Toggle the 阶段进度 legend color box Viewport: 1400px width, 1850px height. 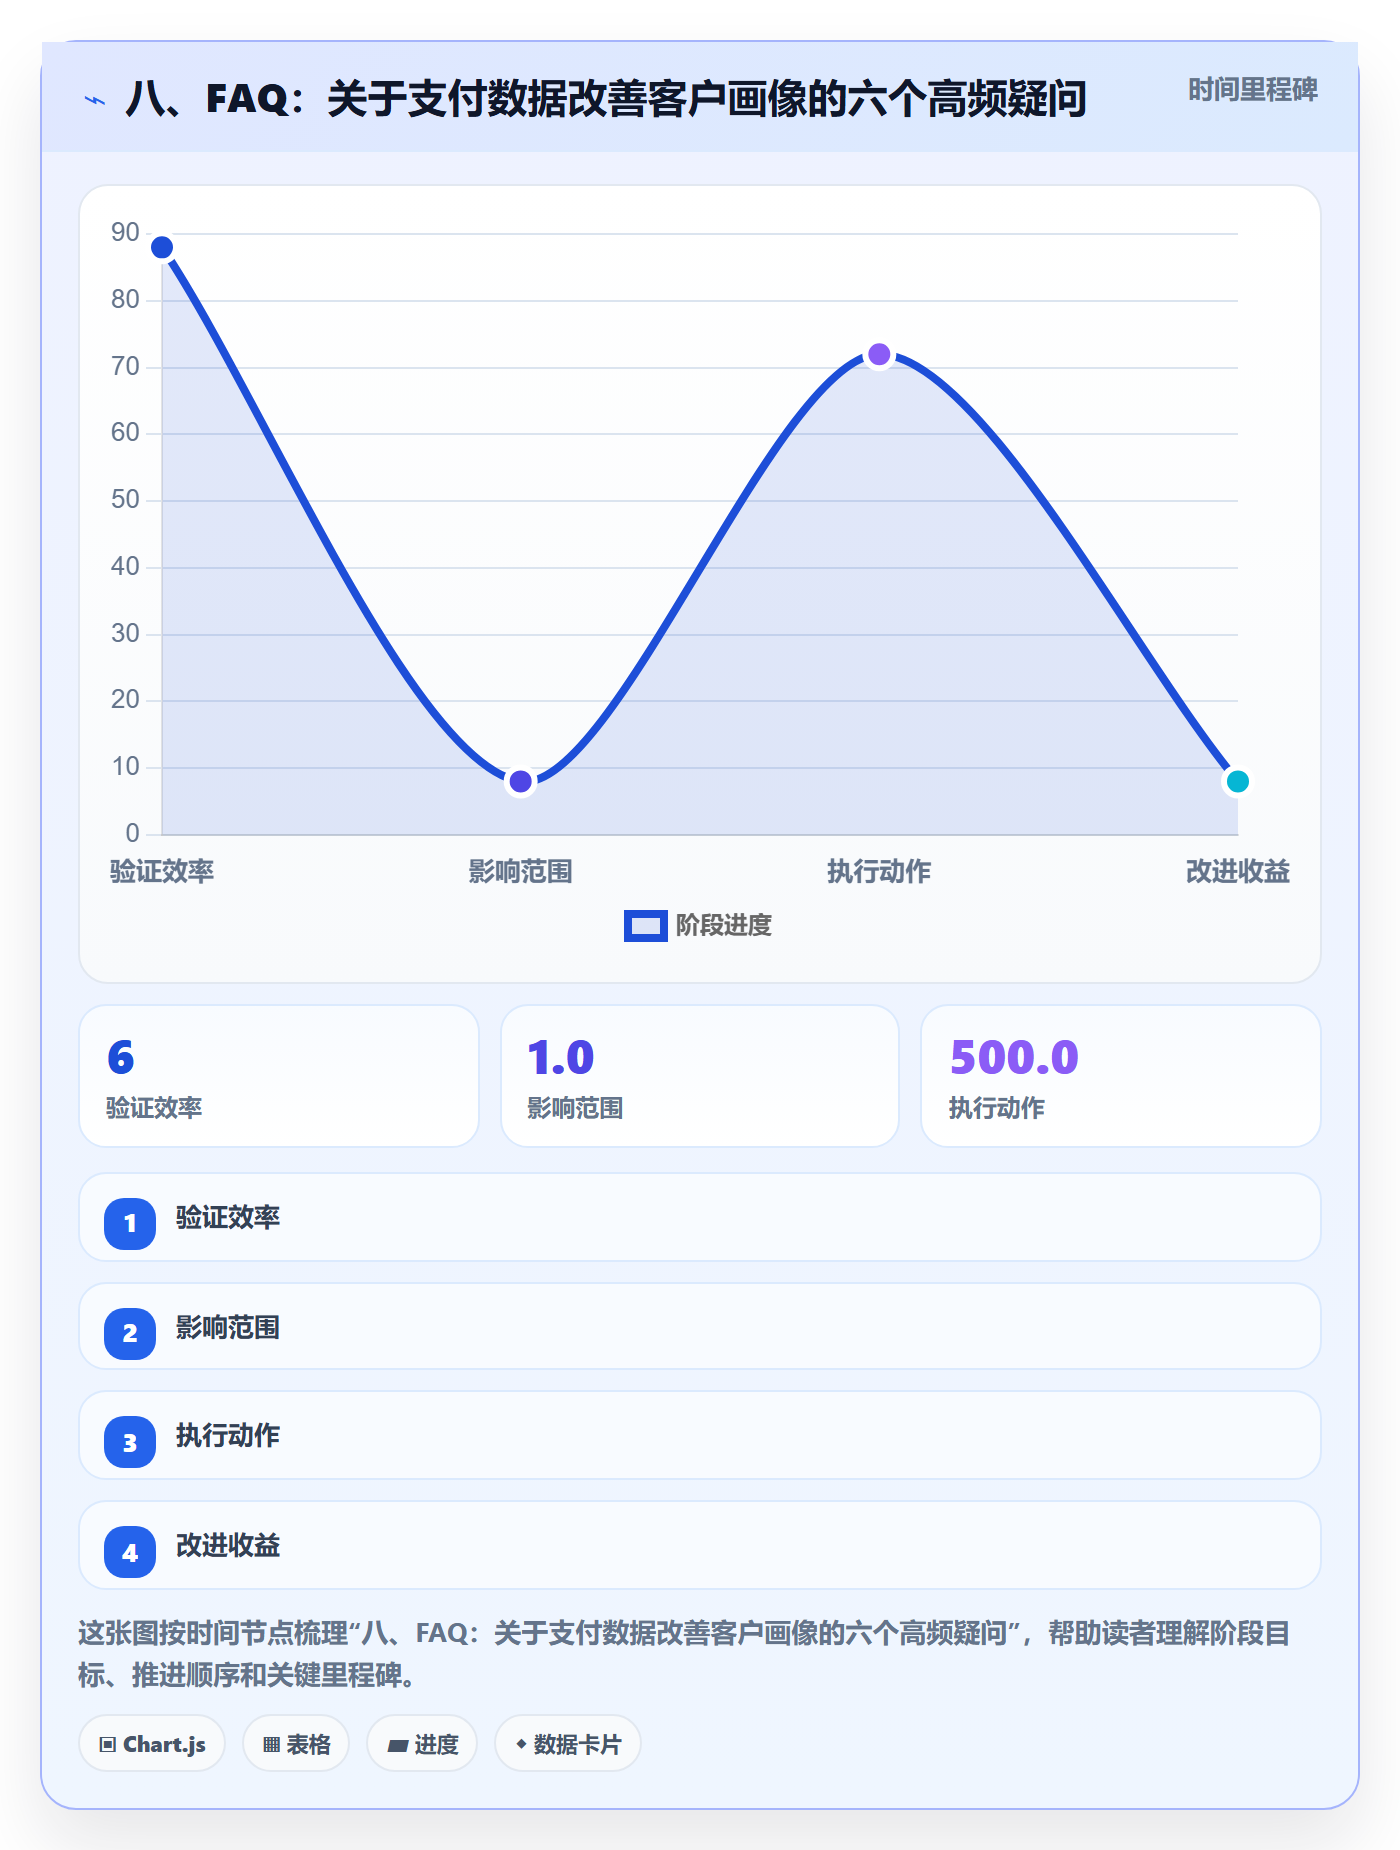645,926
